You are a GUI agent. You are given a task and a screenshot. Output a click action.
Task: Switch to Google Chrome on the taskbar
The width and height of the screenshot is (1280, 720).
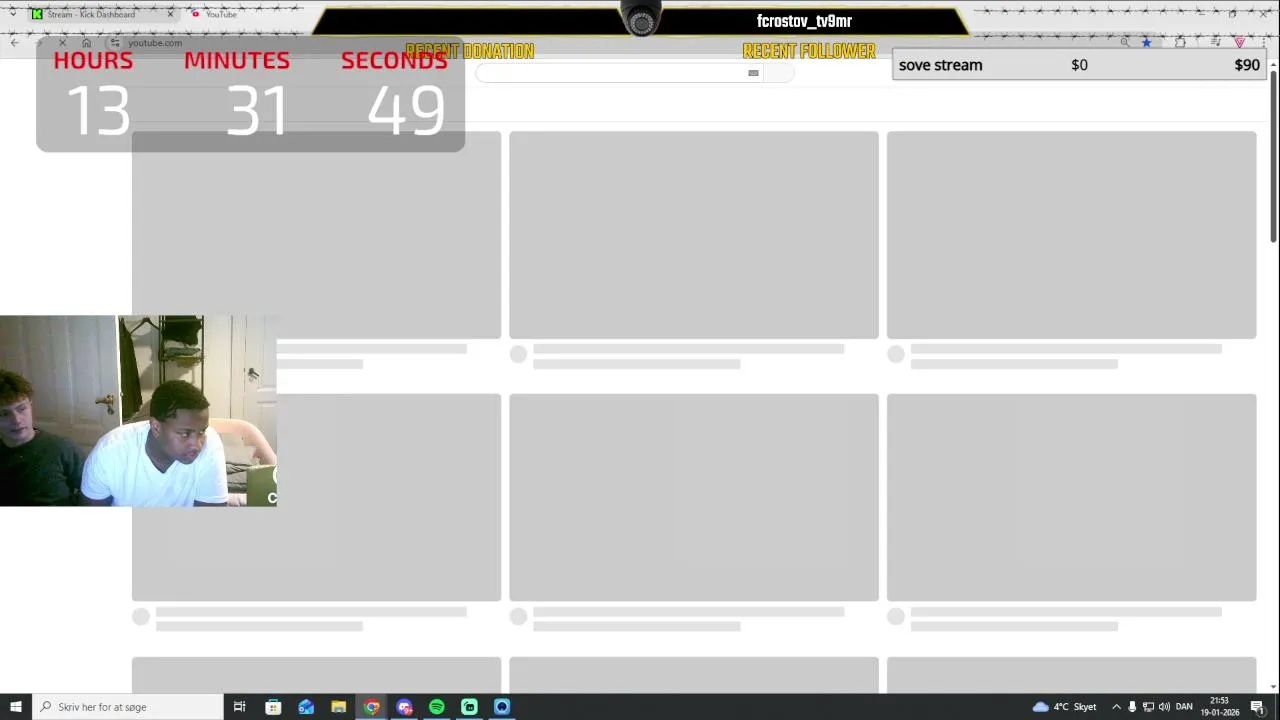[x=372, y=707]
